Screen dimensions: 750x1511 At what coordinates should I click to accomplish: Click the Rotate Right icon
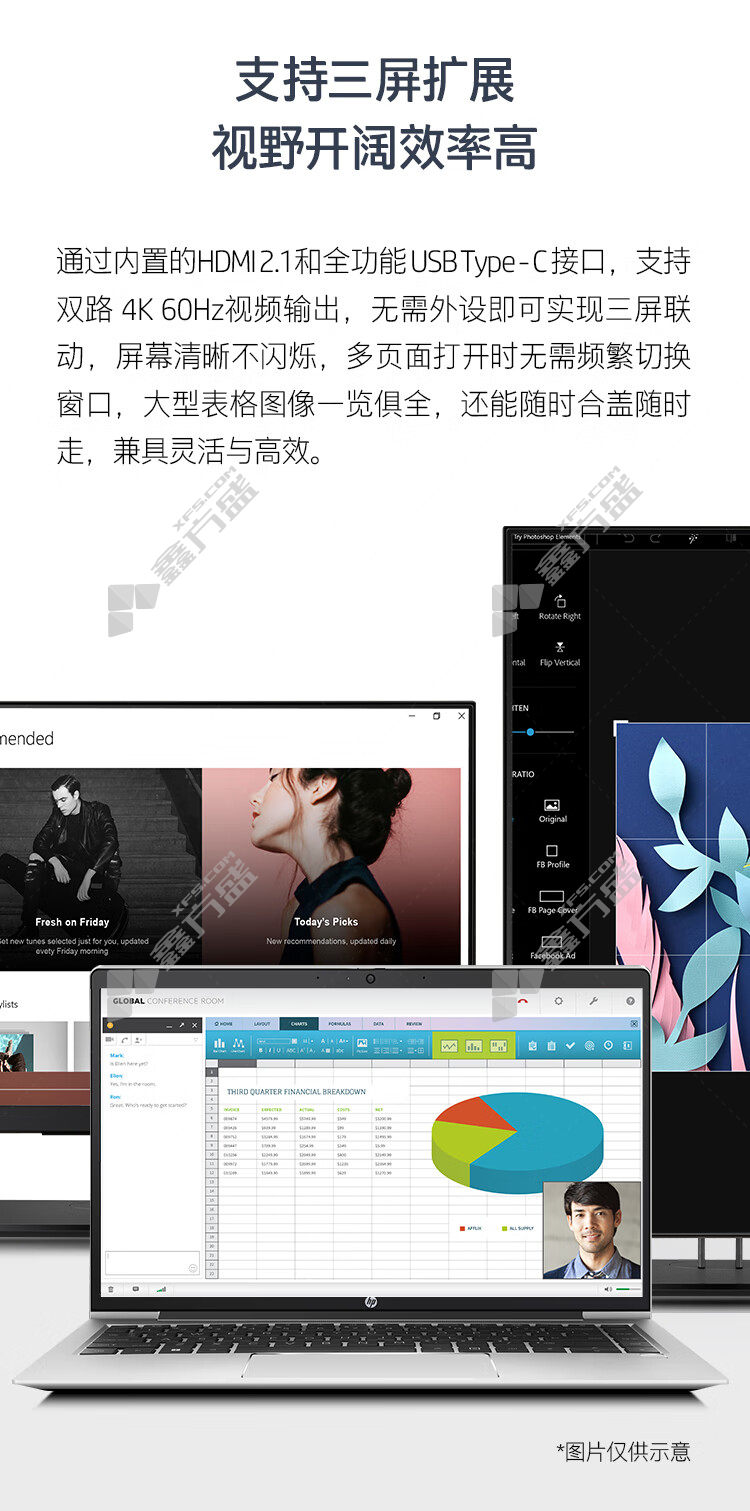tap(560, 602)
